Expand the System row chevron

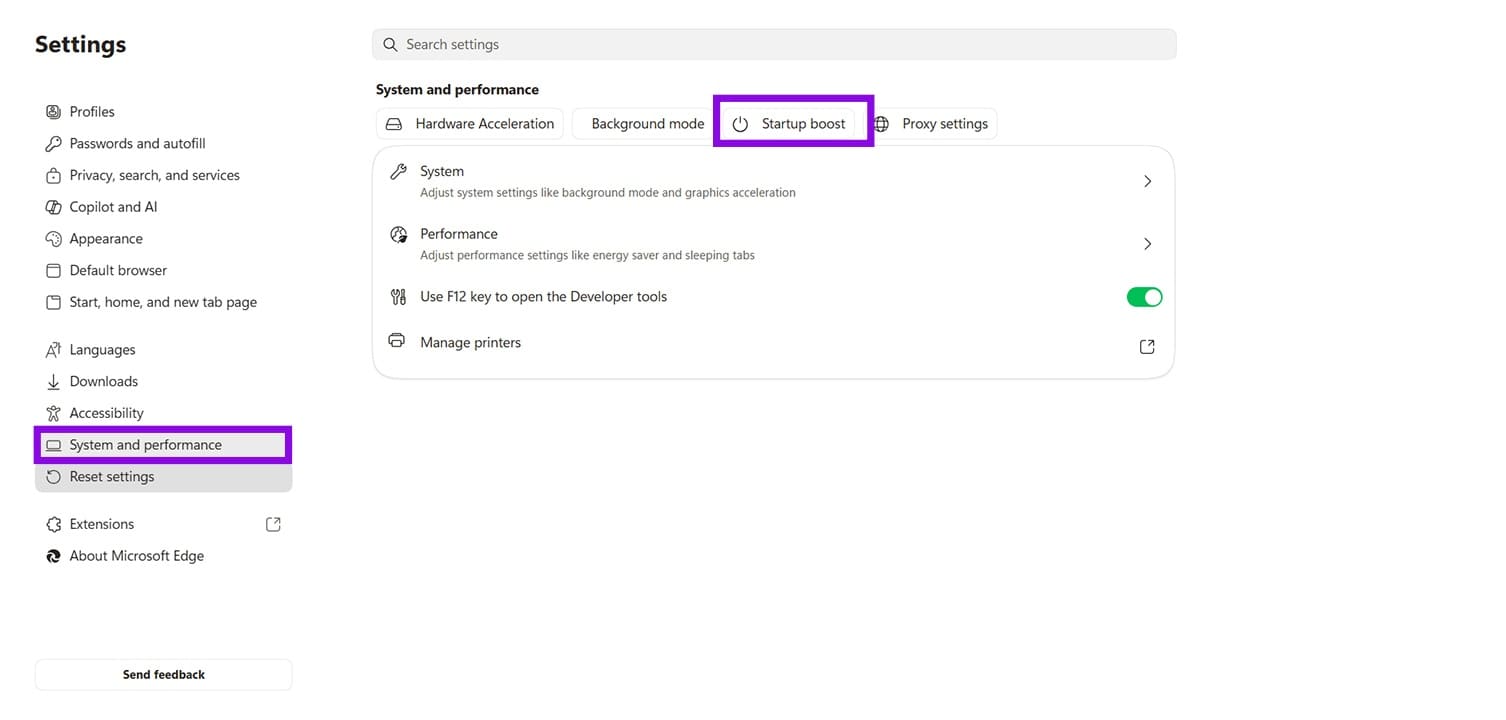point(1147,182)
